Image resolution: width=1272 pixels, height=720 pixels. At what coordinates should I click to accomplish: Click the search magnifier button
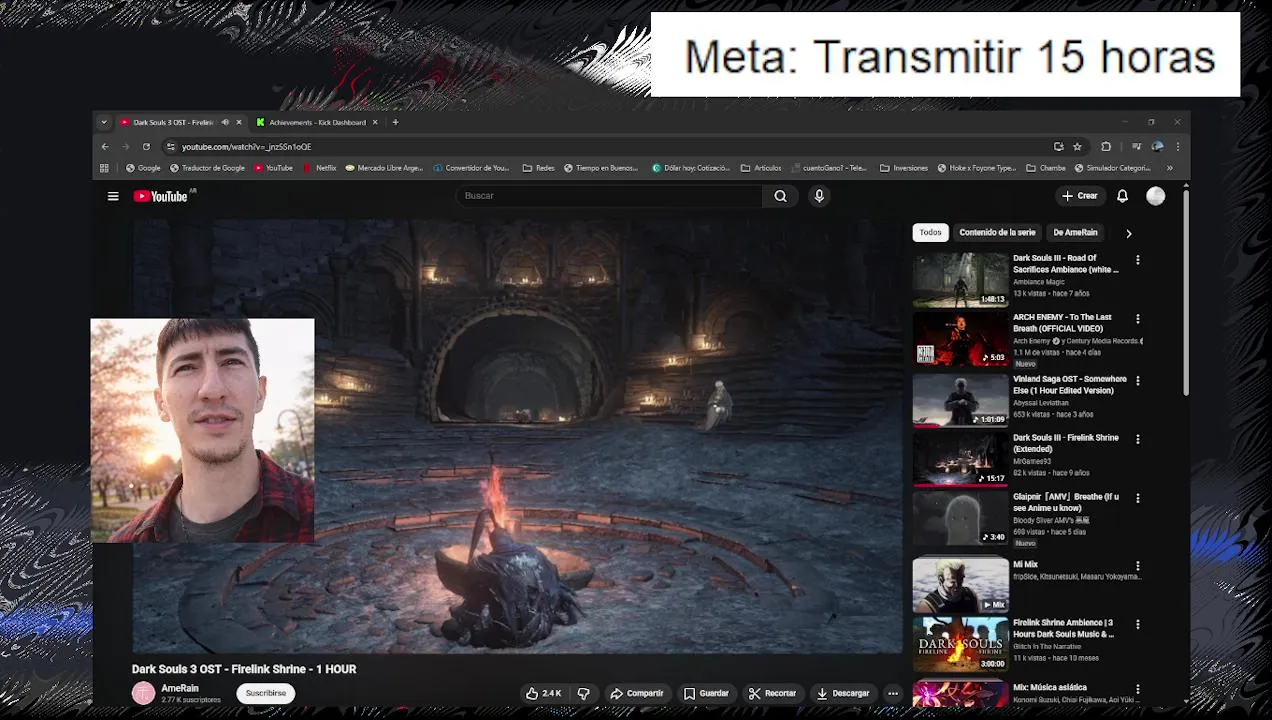pyautogui.click(x=780, y=196)
